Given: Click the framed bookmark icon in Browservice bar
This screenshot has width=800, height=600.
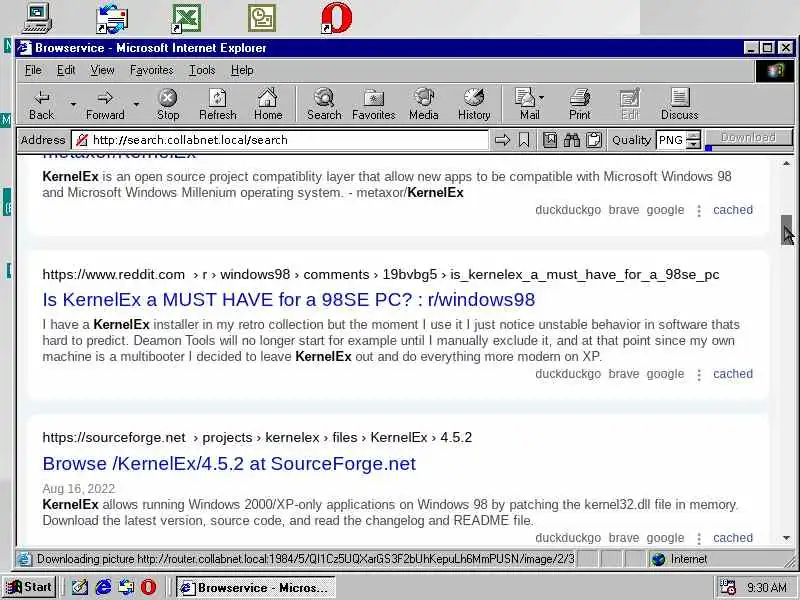Looking at the screenshot, I should coord(550,140).
